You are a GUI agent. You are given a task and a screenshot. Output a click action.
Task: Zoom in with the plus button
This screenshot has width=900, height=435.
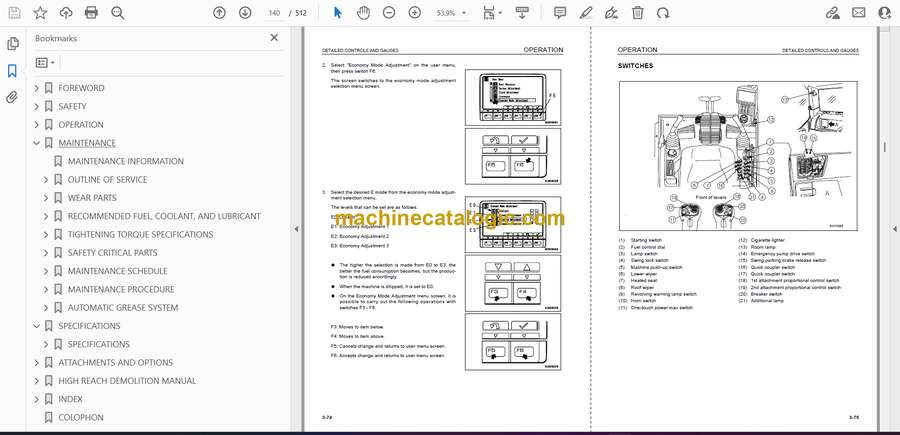pos(414,13)
